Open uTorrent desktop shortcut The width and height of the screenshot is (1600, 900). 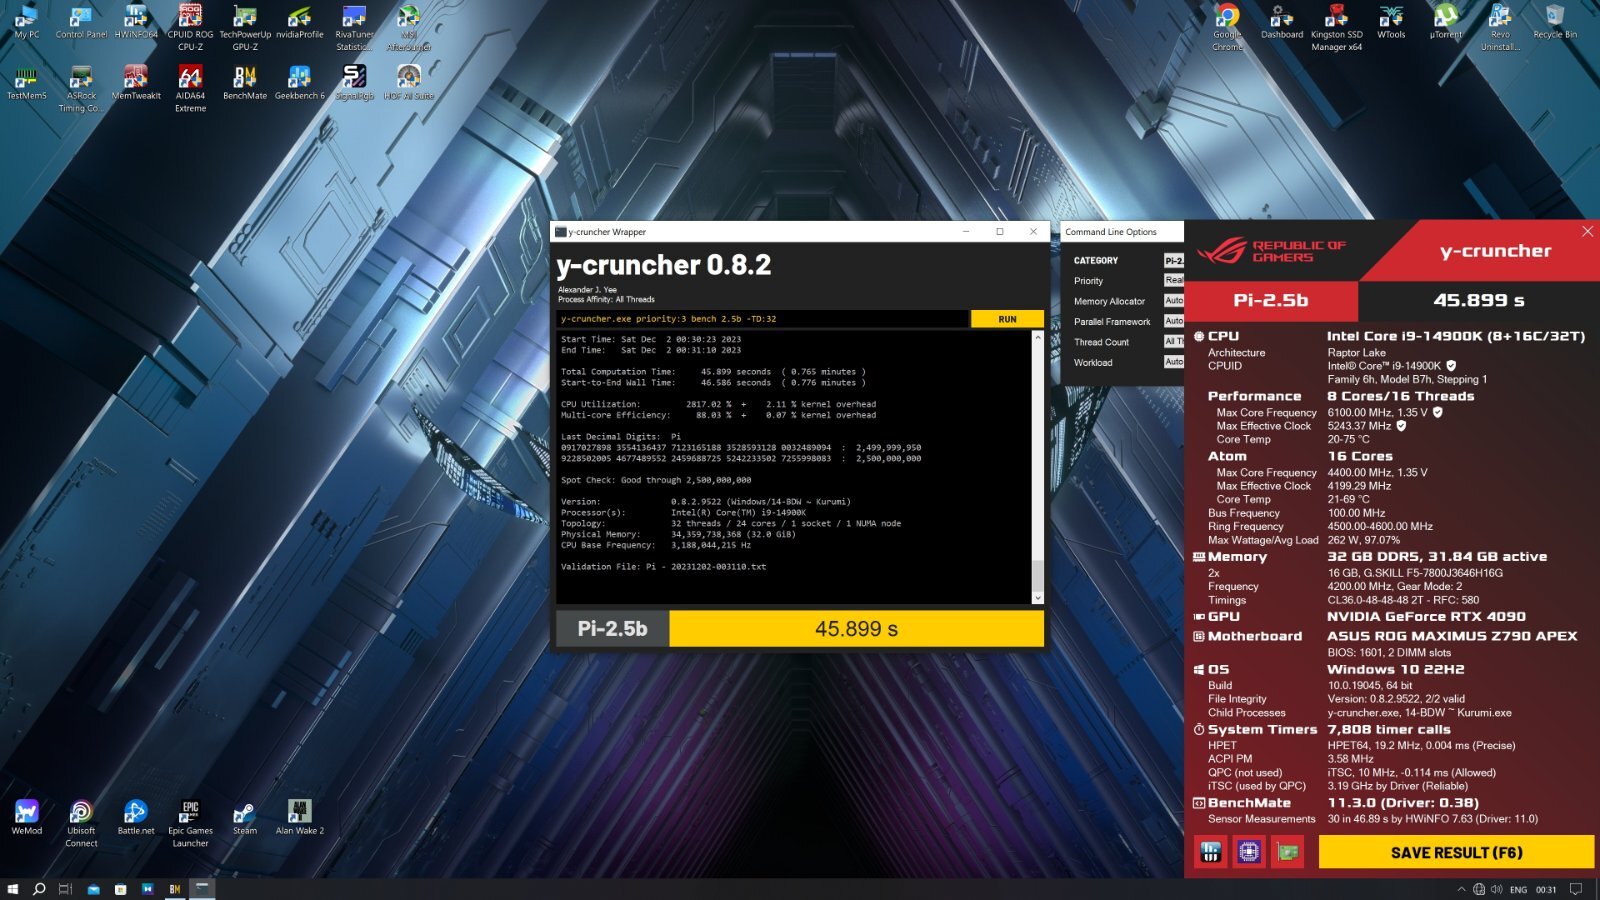click(1445, 23)
